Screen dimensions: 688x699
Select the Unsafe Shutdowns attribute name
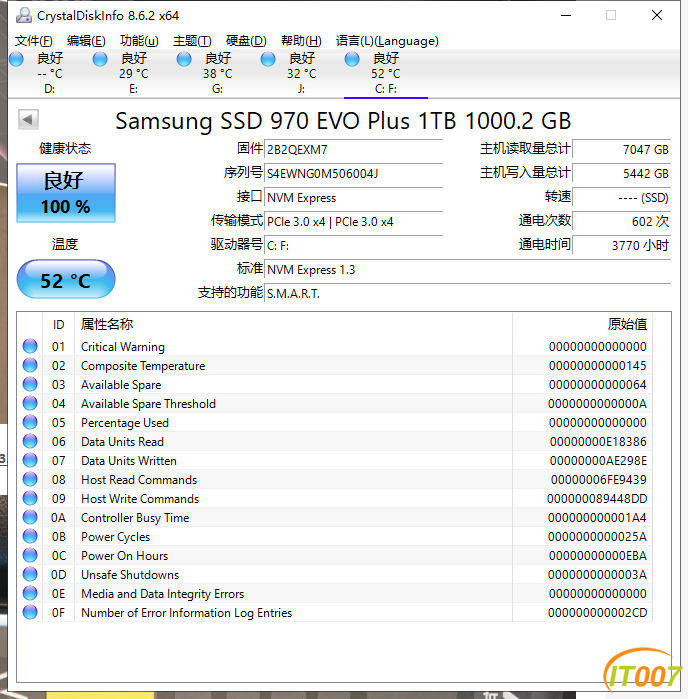[130, 575]
